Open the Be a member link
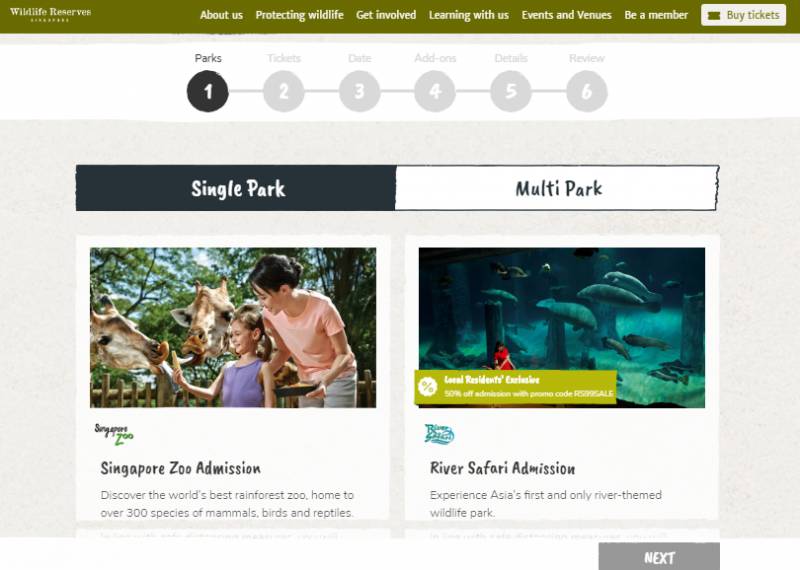 click(656, 15)
